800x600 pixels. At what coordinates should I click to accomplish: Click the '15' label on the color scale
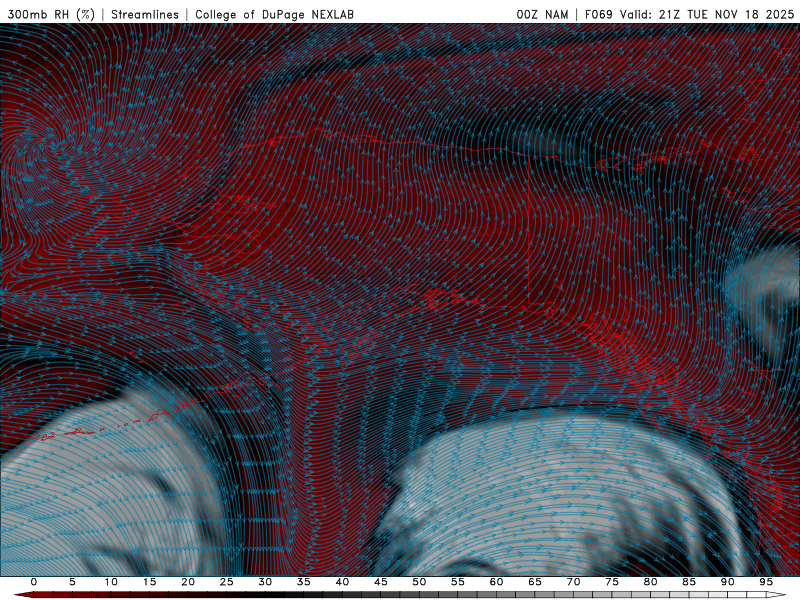click(x=149, y=582)
